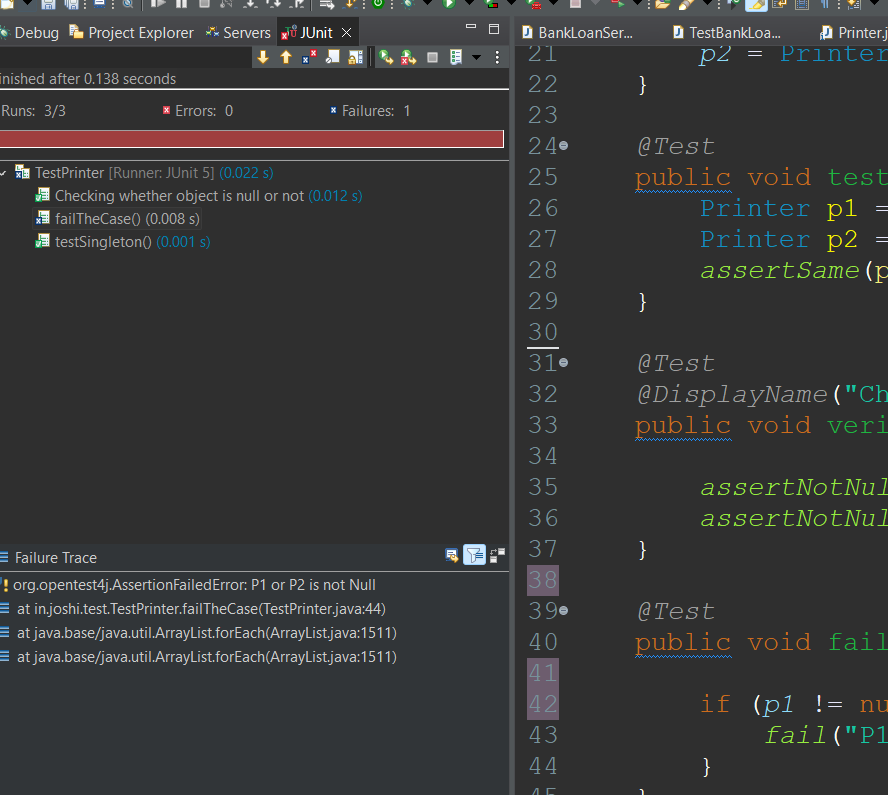This screenshot has height=795, width=888.
Task: Click the Errors: 0 counter
Action: point(198,111)
